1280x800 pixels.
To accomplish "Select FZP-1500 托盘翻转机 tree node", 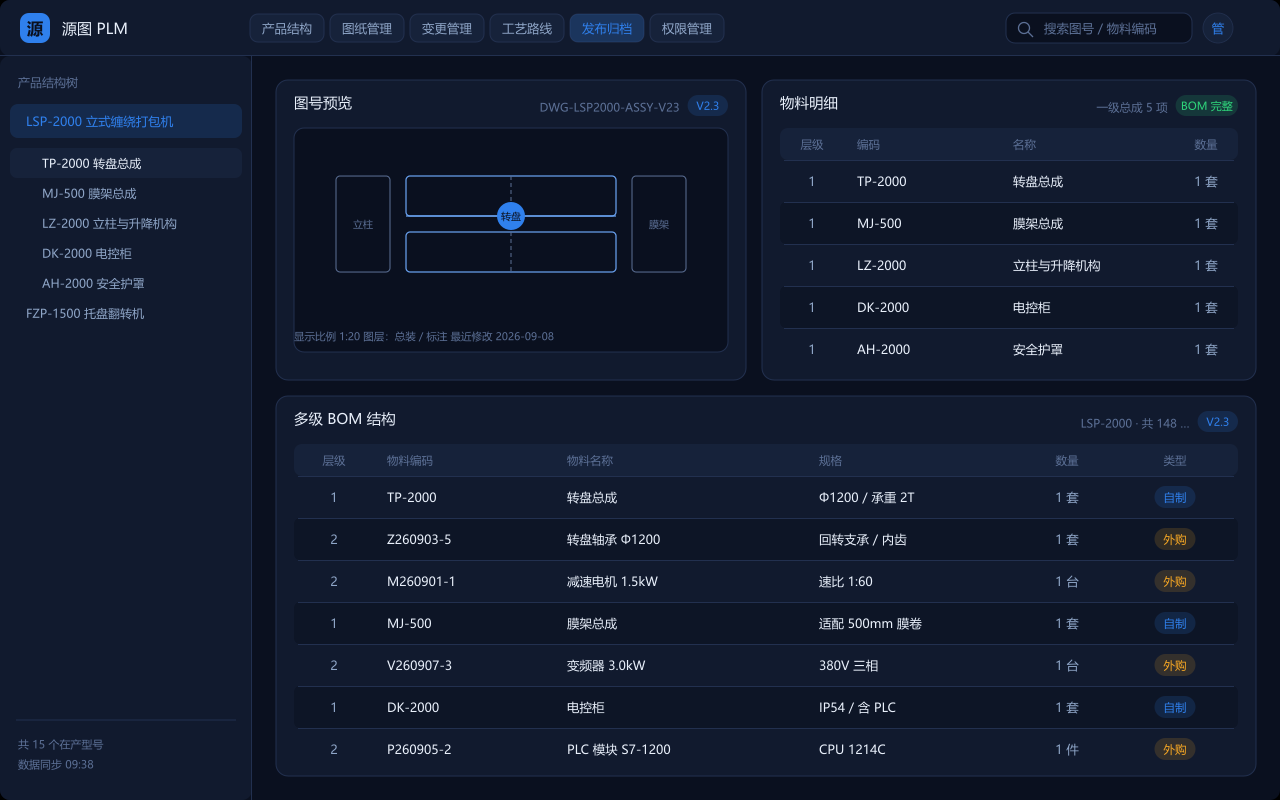I will 126,313.
